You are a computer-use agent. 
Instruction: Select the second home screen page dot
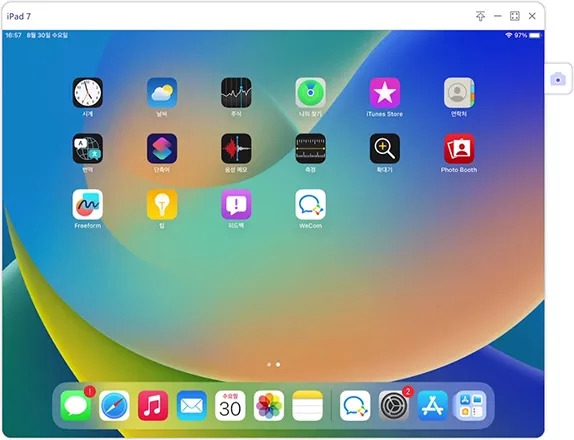point(278,365)
